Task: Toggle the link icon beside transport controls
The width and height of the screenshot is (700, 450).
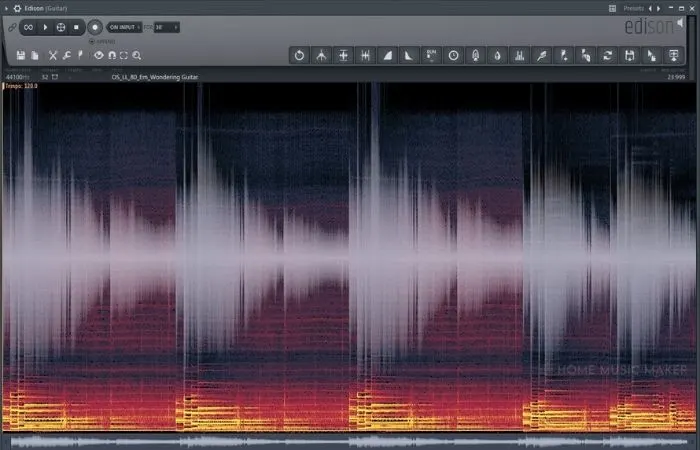Action: coord(12,28)
